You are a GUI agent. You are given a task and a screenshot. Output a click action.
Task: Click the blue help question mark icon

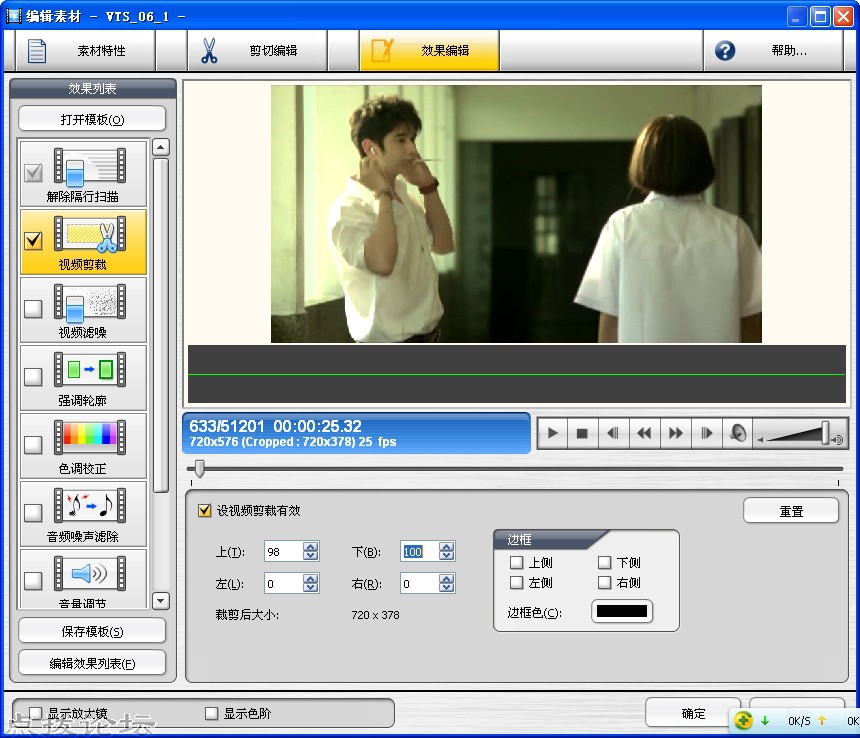[725, 51]
